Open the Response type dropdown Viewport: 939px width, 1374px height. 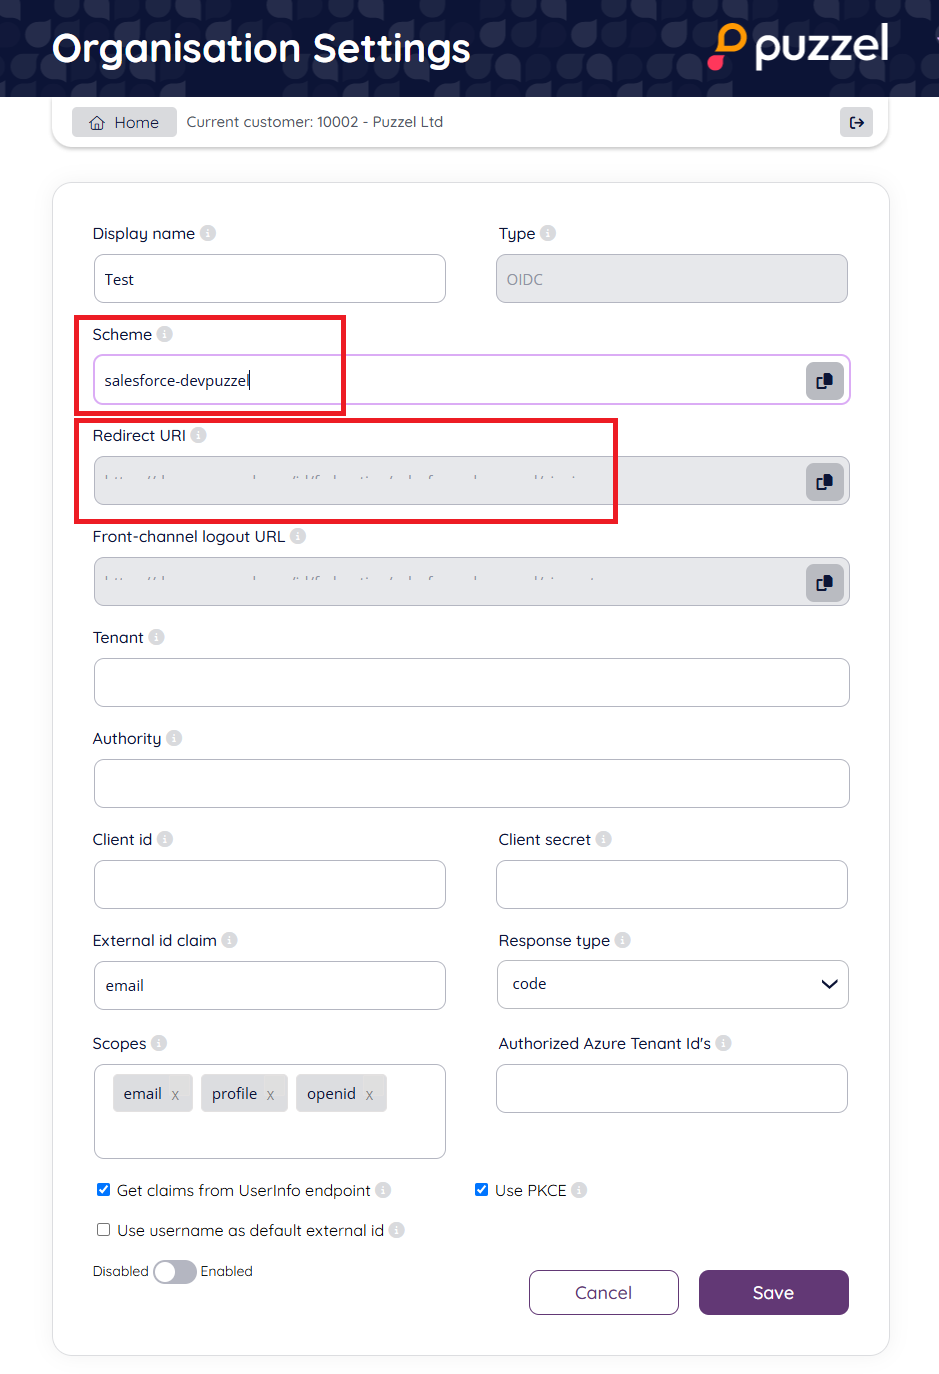(672, 984)
